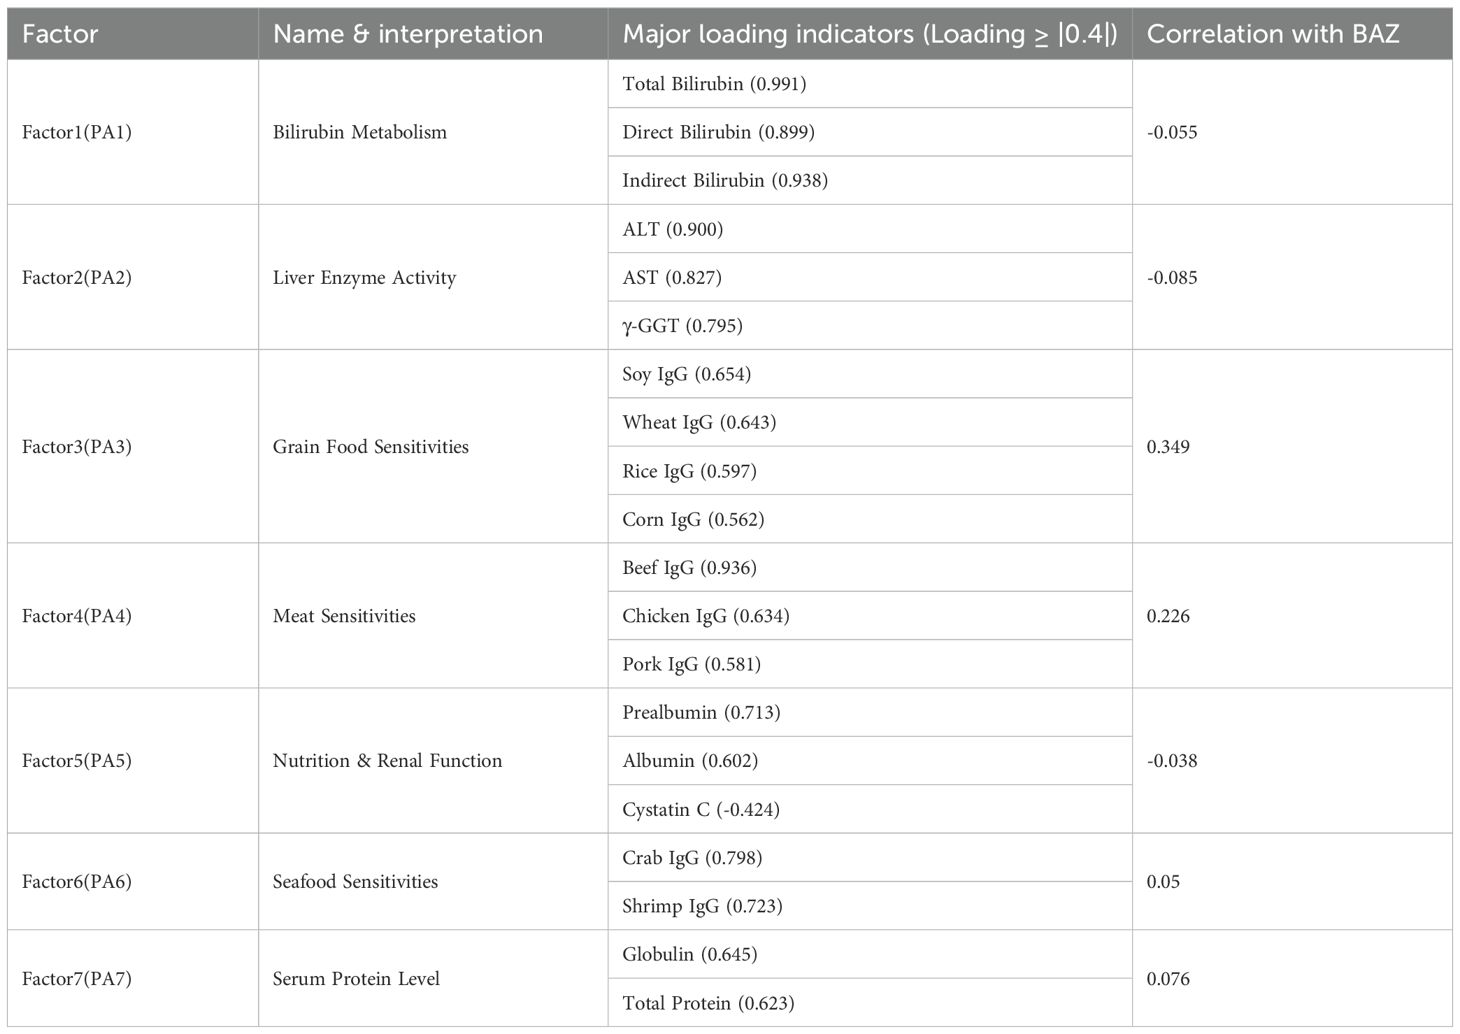Viewport: 1460px width, 1034px height.
Task: Click the Nutrition & Renal Function cell
Action: pos(387,761)
